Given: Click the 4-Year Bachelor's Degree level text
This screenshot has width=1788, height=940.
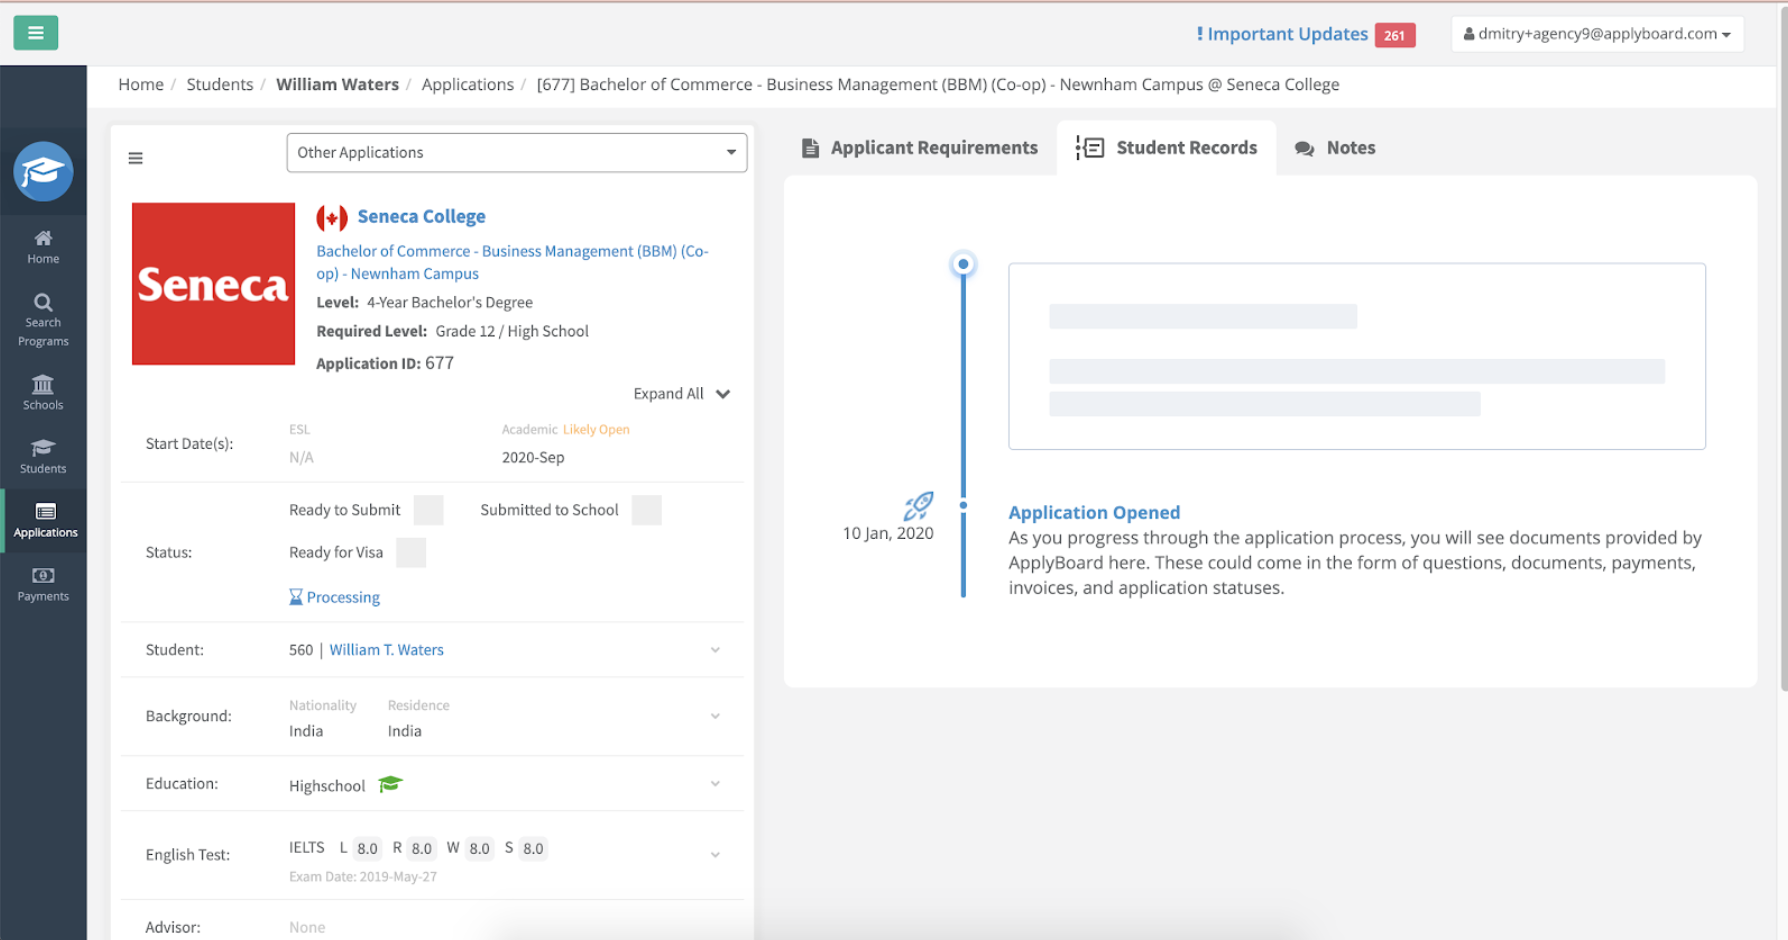Looking at the screenshot, I should point(449,302).
